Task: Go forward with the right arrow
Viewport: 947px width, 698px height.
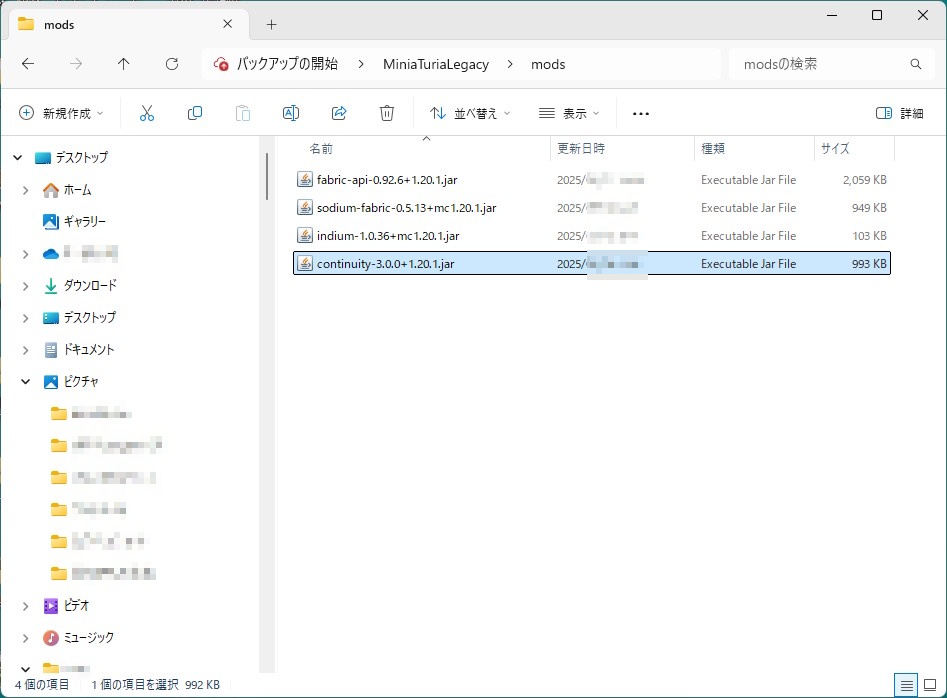Action: (x=75, y=64)
